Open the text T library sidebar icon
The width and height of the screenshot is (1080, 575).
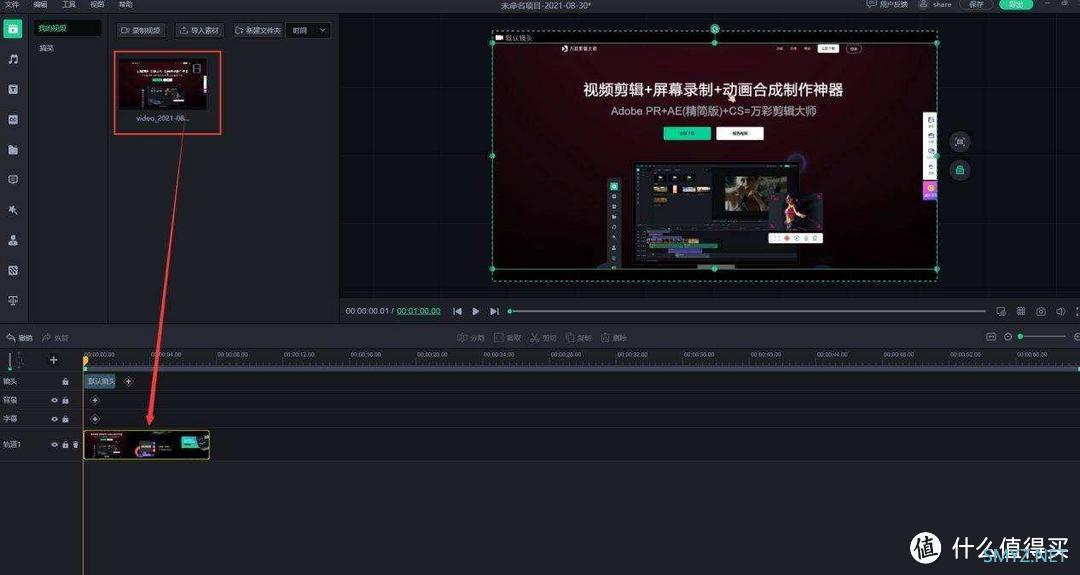(x=13, y=90)
